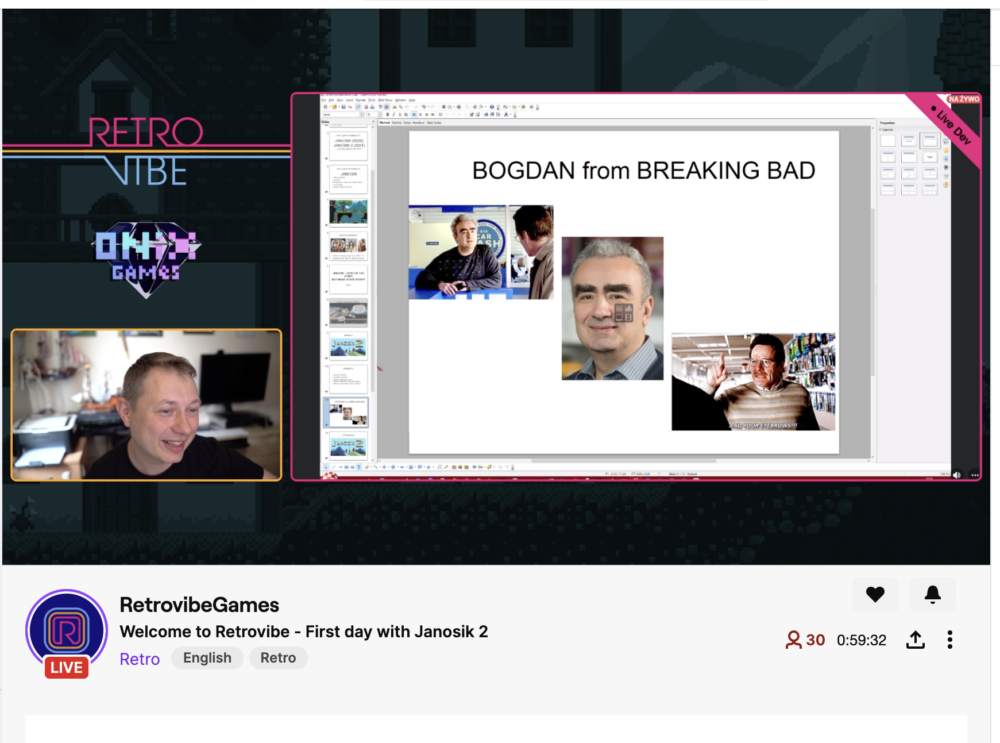Click the red LIVE badge
This screenshot has height=743, width=1000.
tap(66, 667)
